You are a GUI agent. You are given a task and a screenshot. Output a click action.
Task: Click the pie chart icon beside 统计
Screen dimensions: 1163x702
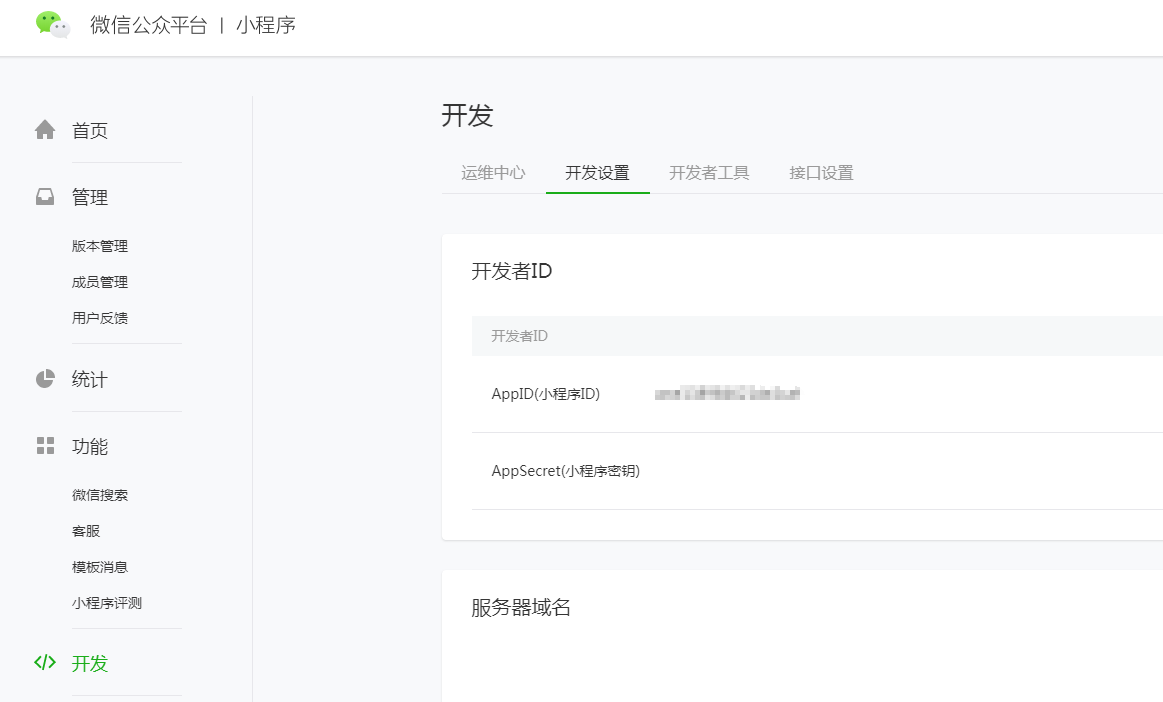tap(45, 379)
